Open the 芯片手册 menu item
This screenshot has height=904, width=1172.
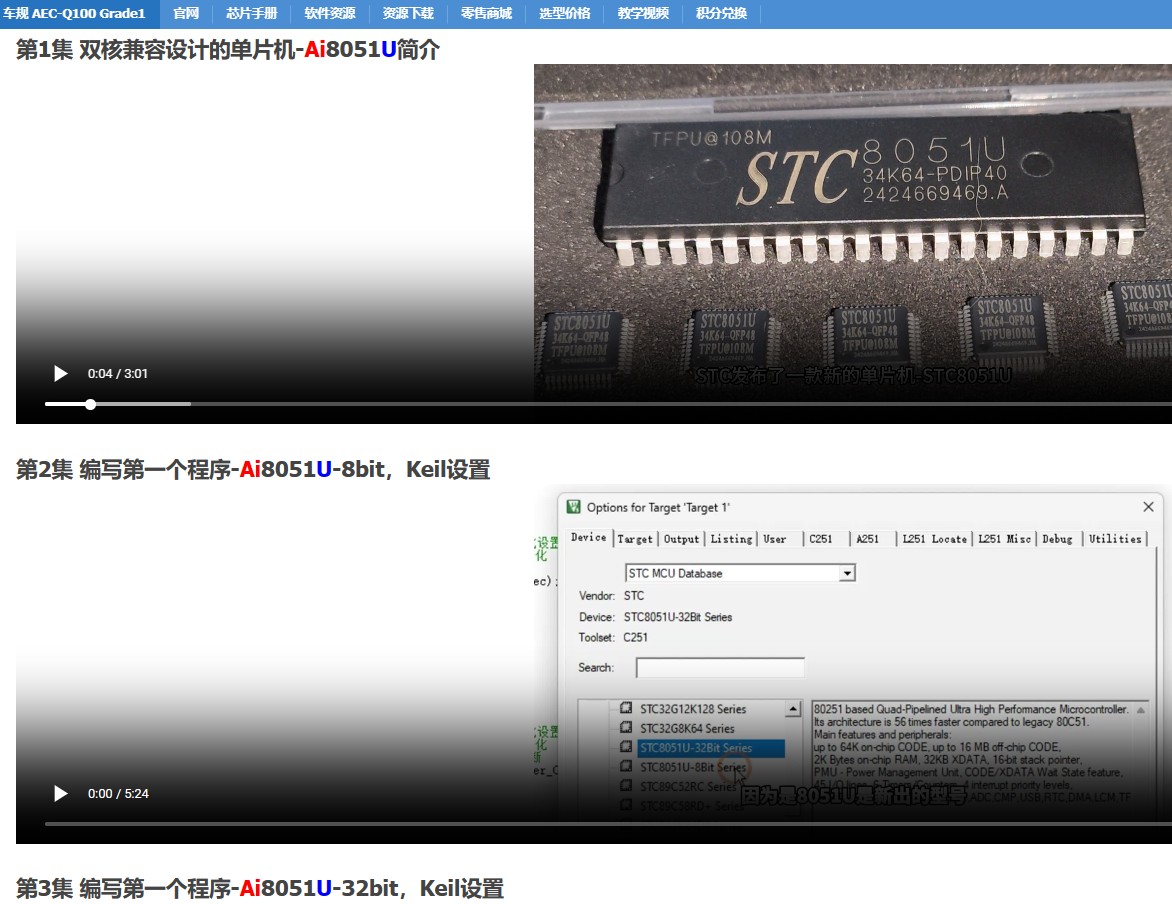[251, 13]
